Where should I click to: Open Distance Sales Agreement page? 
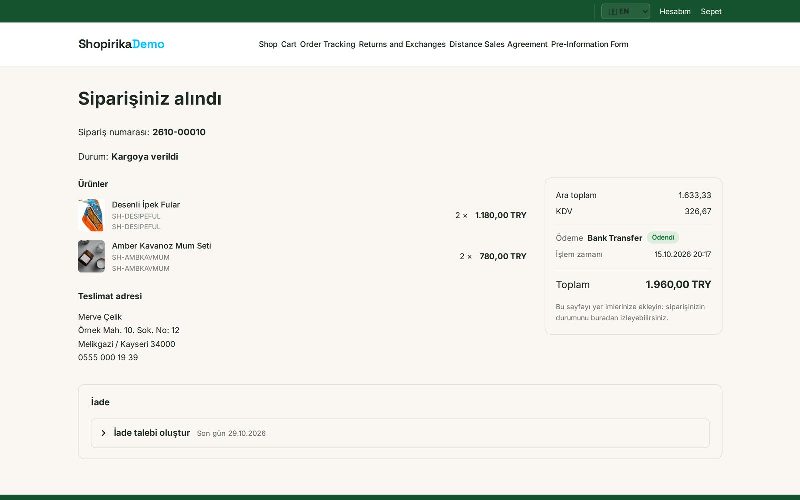498,44
